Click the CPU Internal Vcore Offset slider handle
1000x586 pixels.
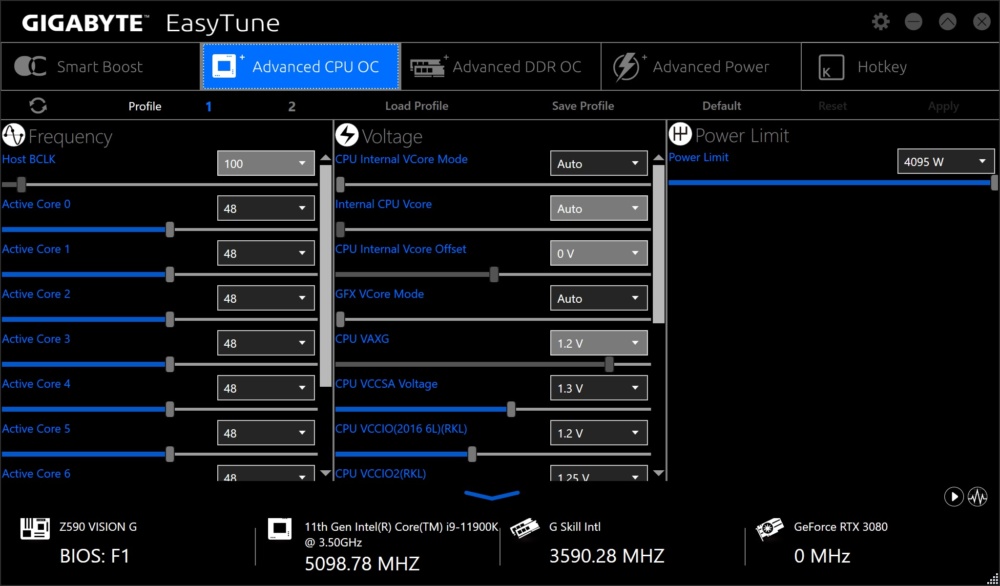(494, 275)
